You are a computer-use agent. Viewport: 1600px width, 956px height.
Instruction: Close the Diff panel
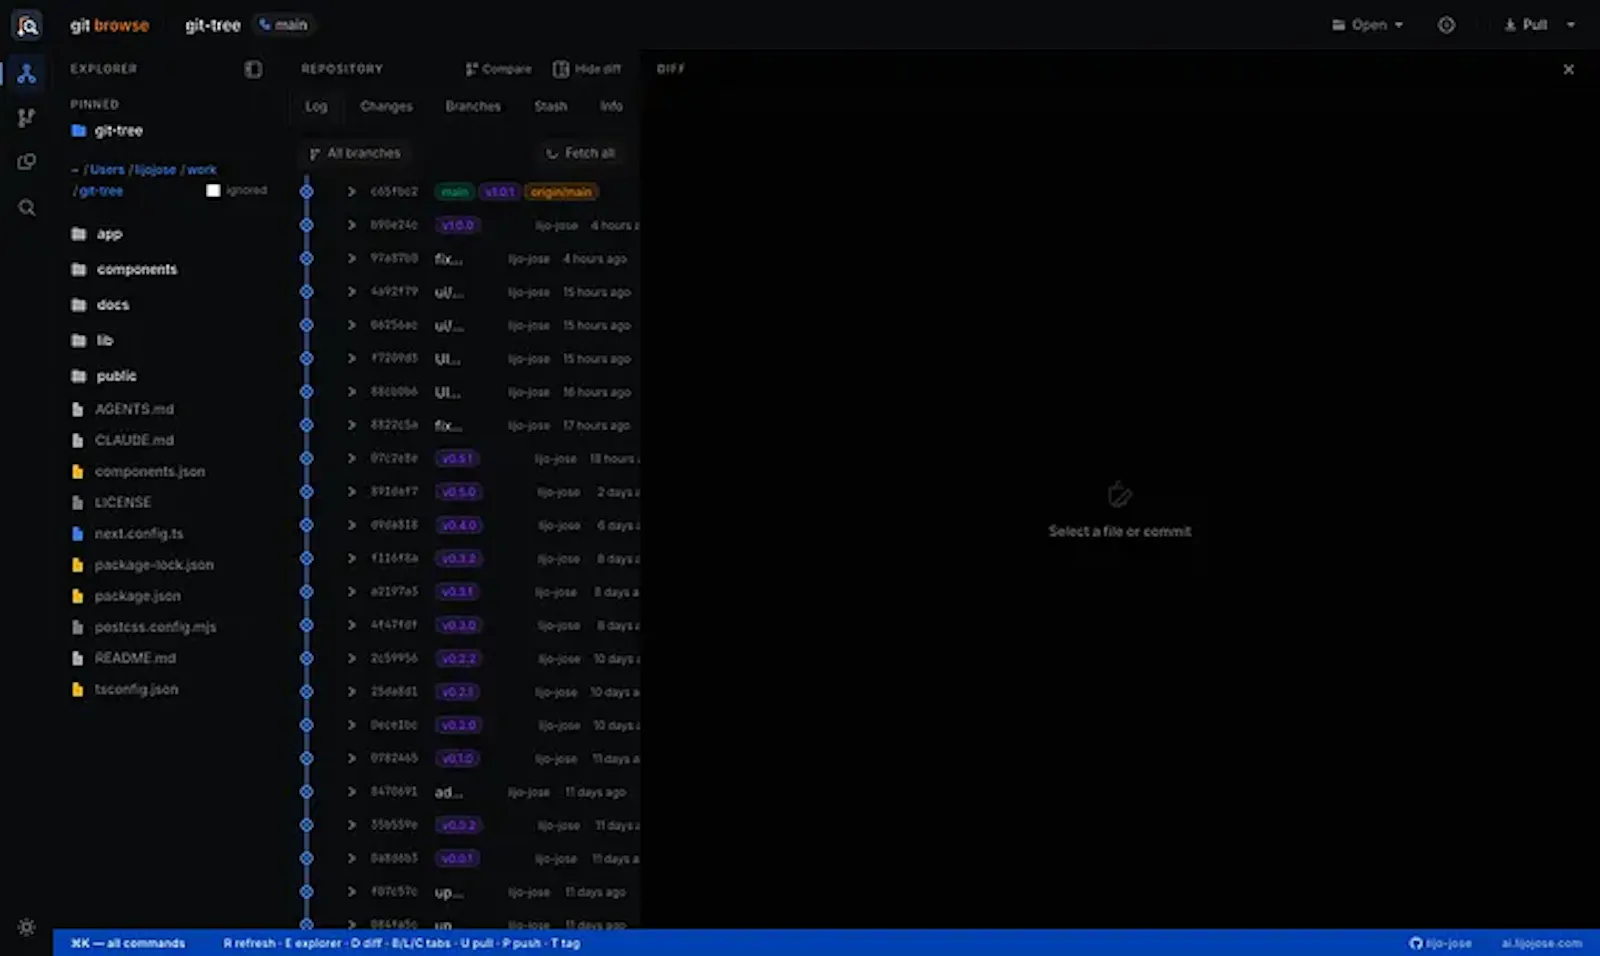point(1568,69)
